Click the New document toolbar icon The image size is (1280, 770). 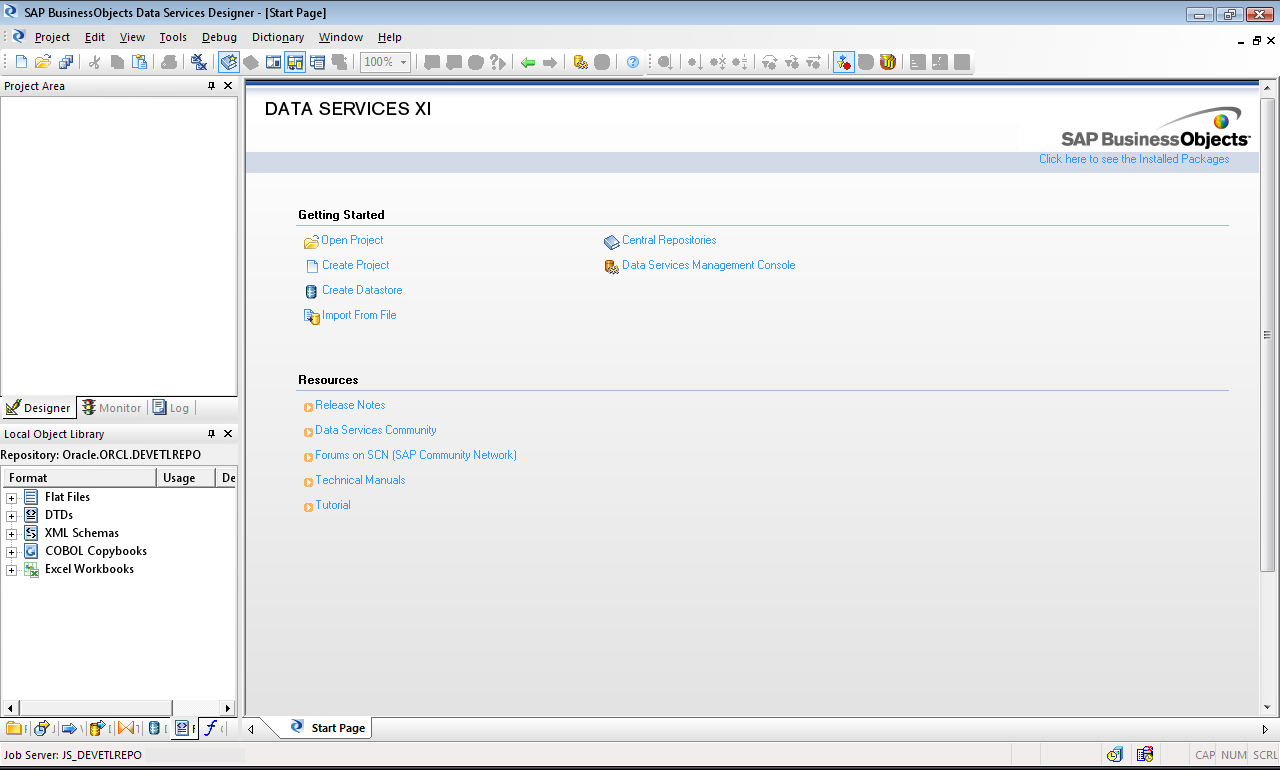pos(21,62)
